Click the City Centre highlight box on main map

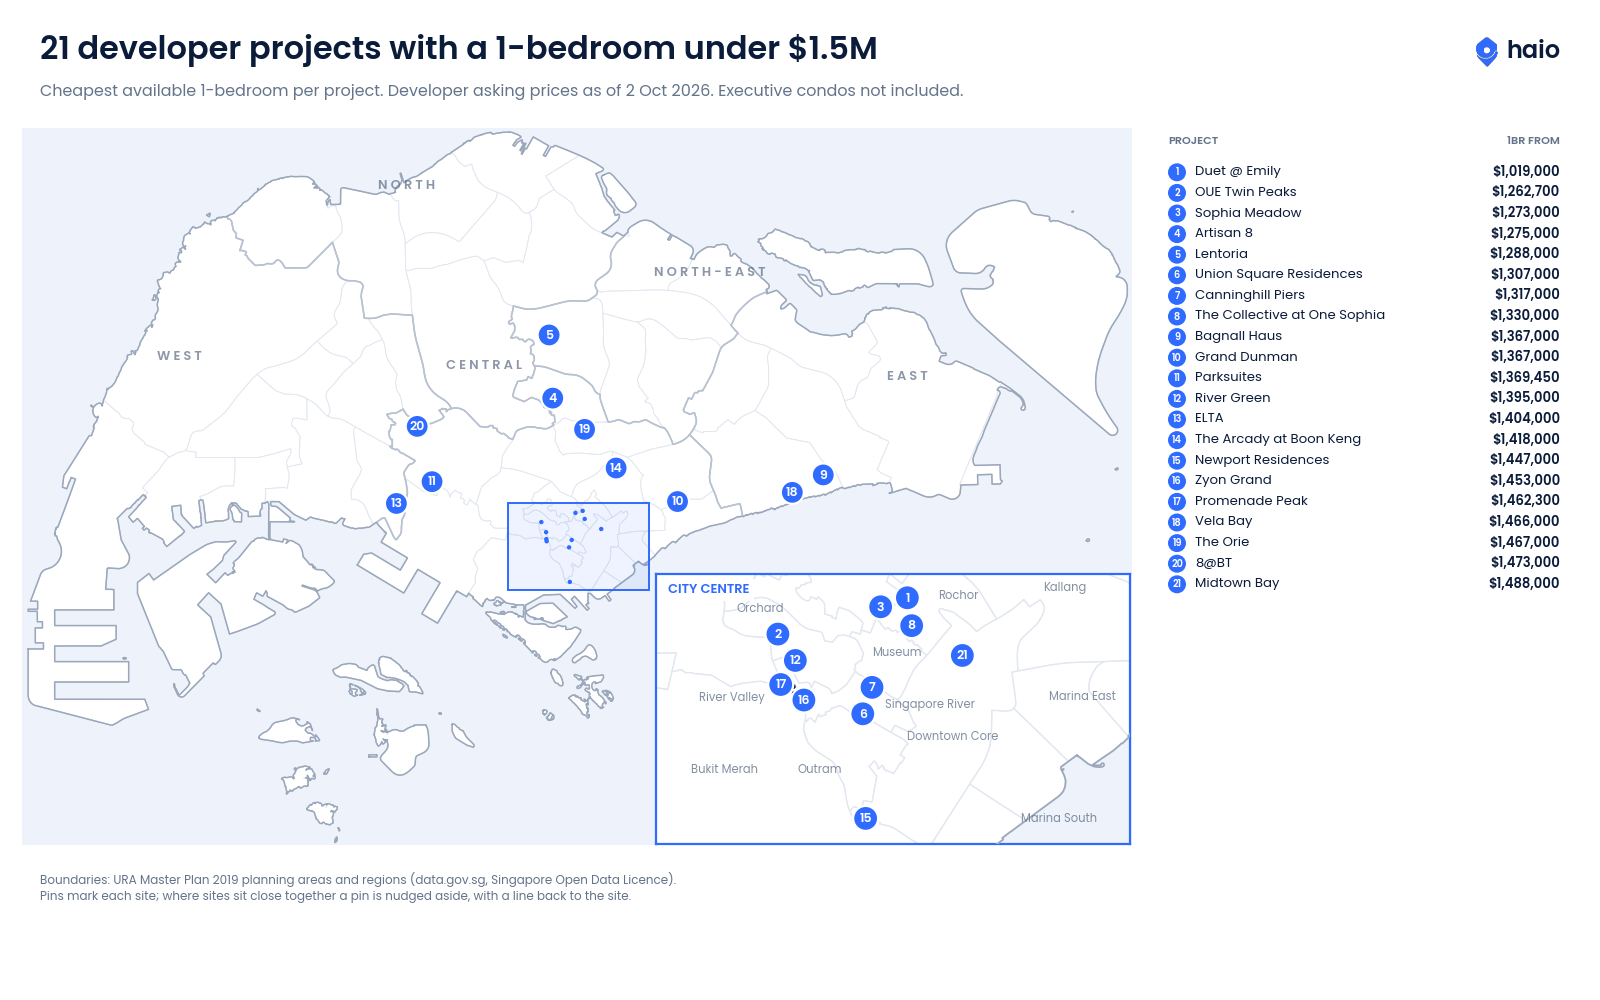pos(579,547)
